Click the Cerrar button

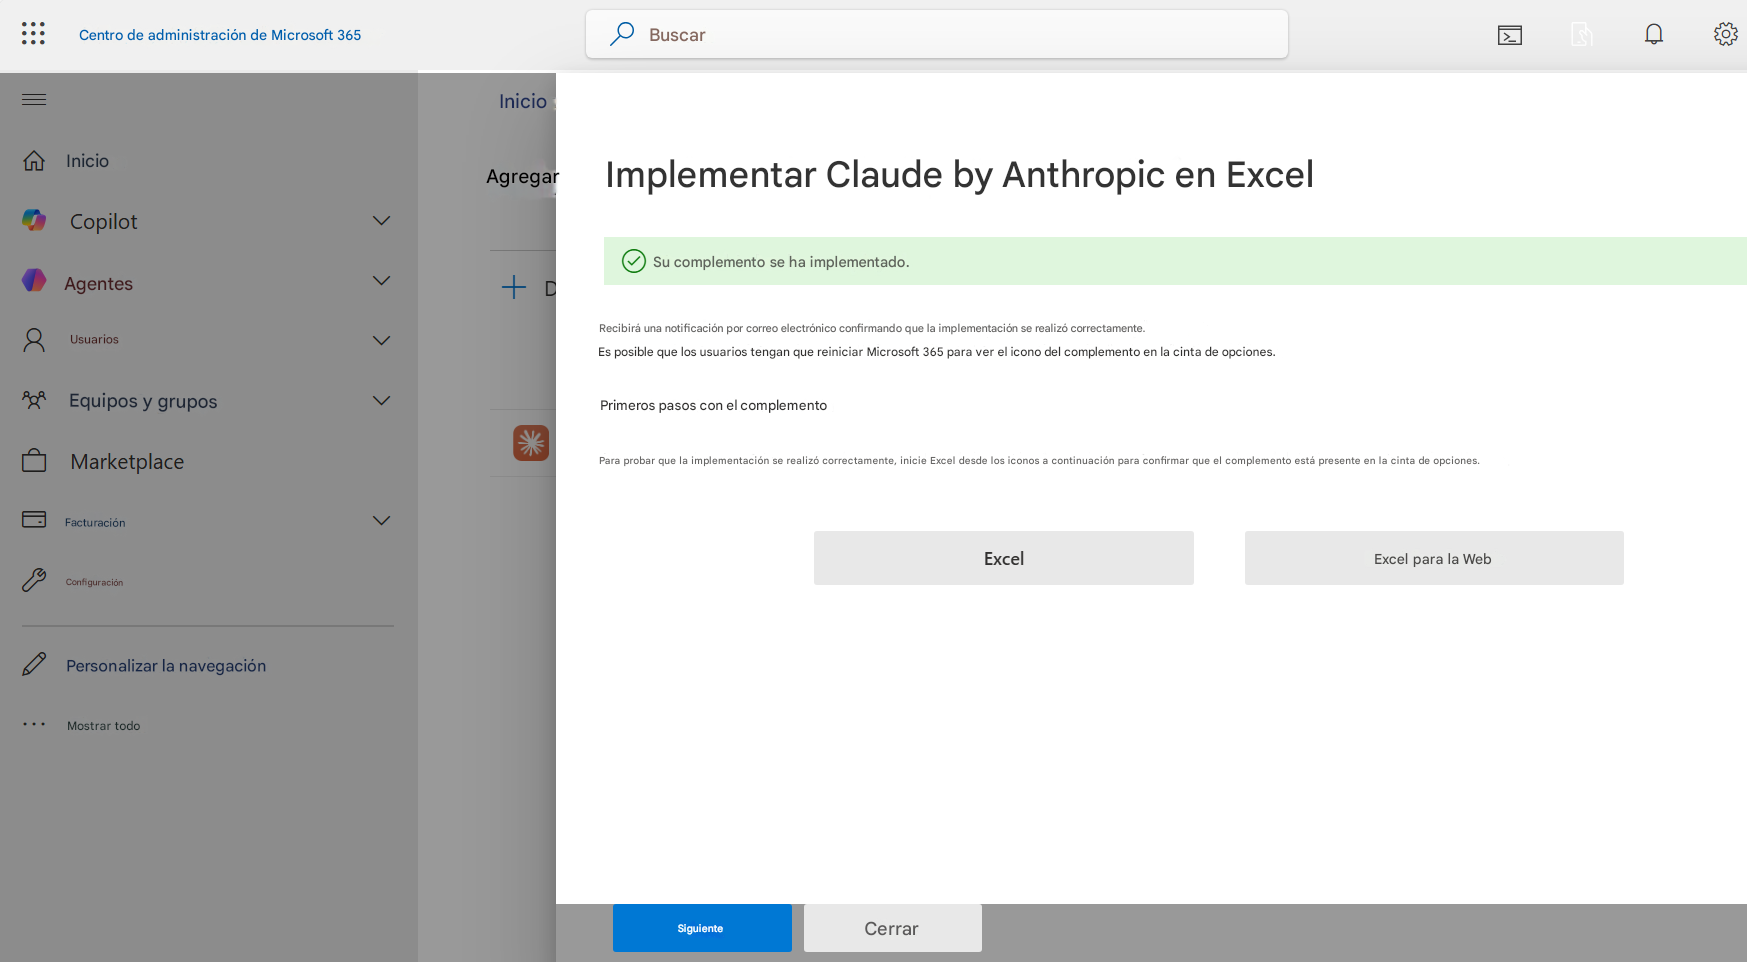click(x=892, y=928)
